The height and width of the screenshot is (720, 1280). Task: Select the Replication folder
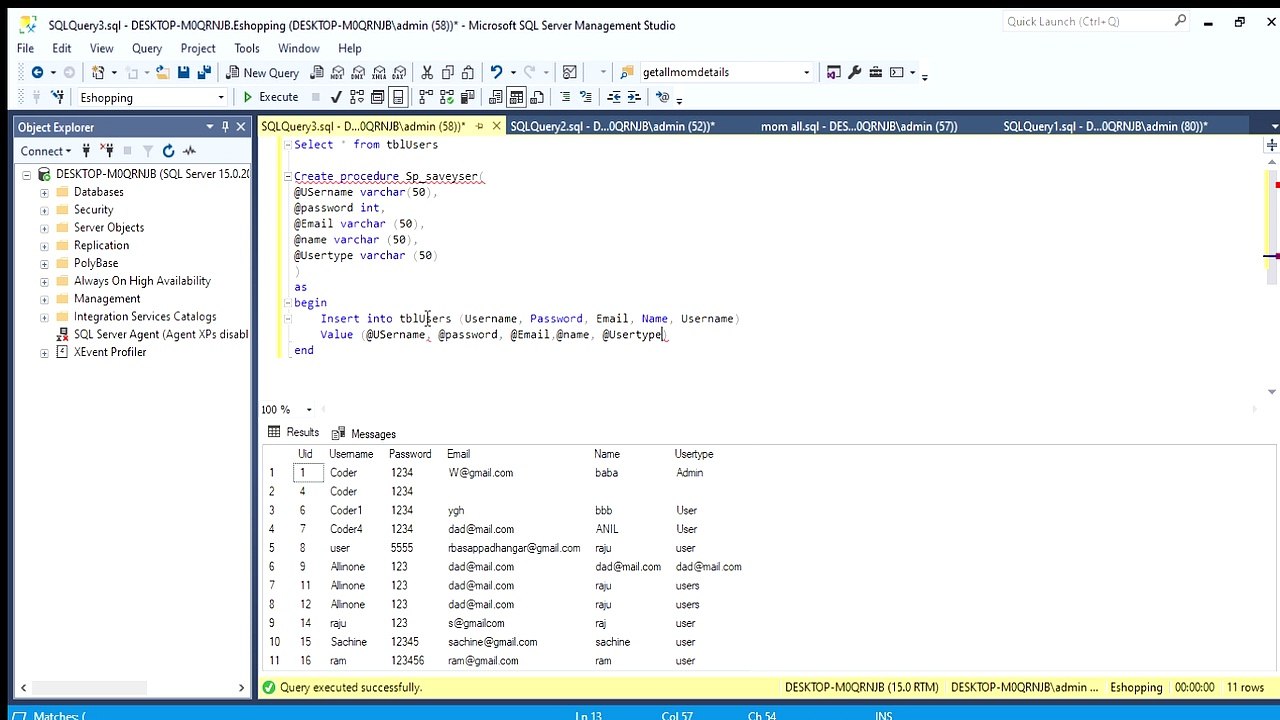tap(101, 245)
